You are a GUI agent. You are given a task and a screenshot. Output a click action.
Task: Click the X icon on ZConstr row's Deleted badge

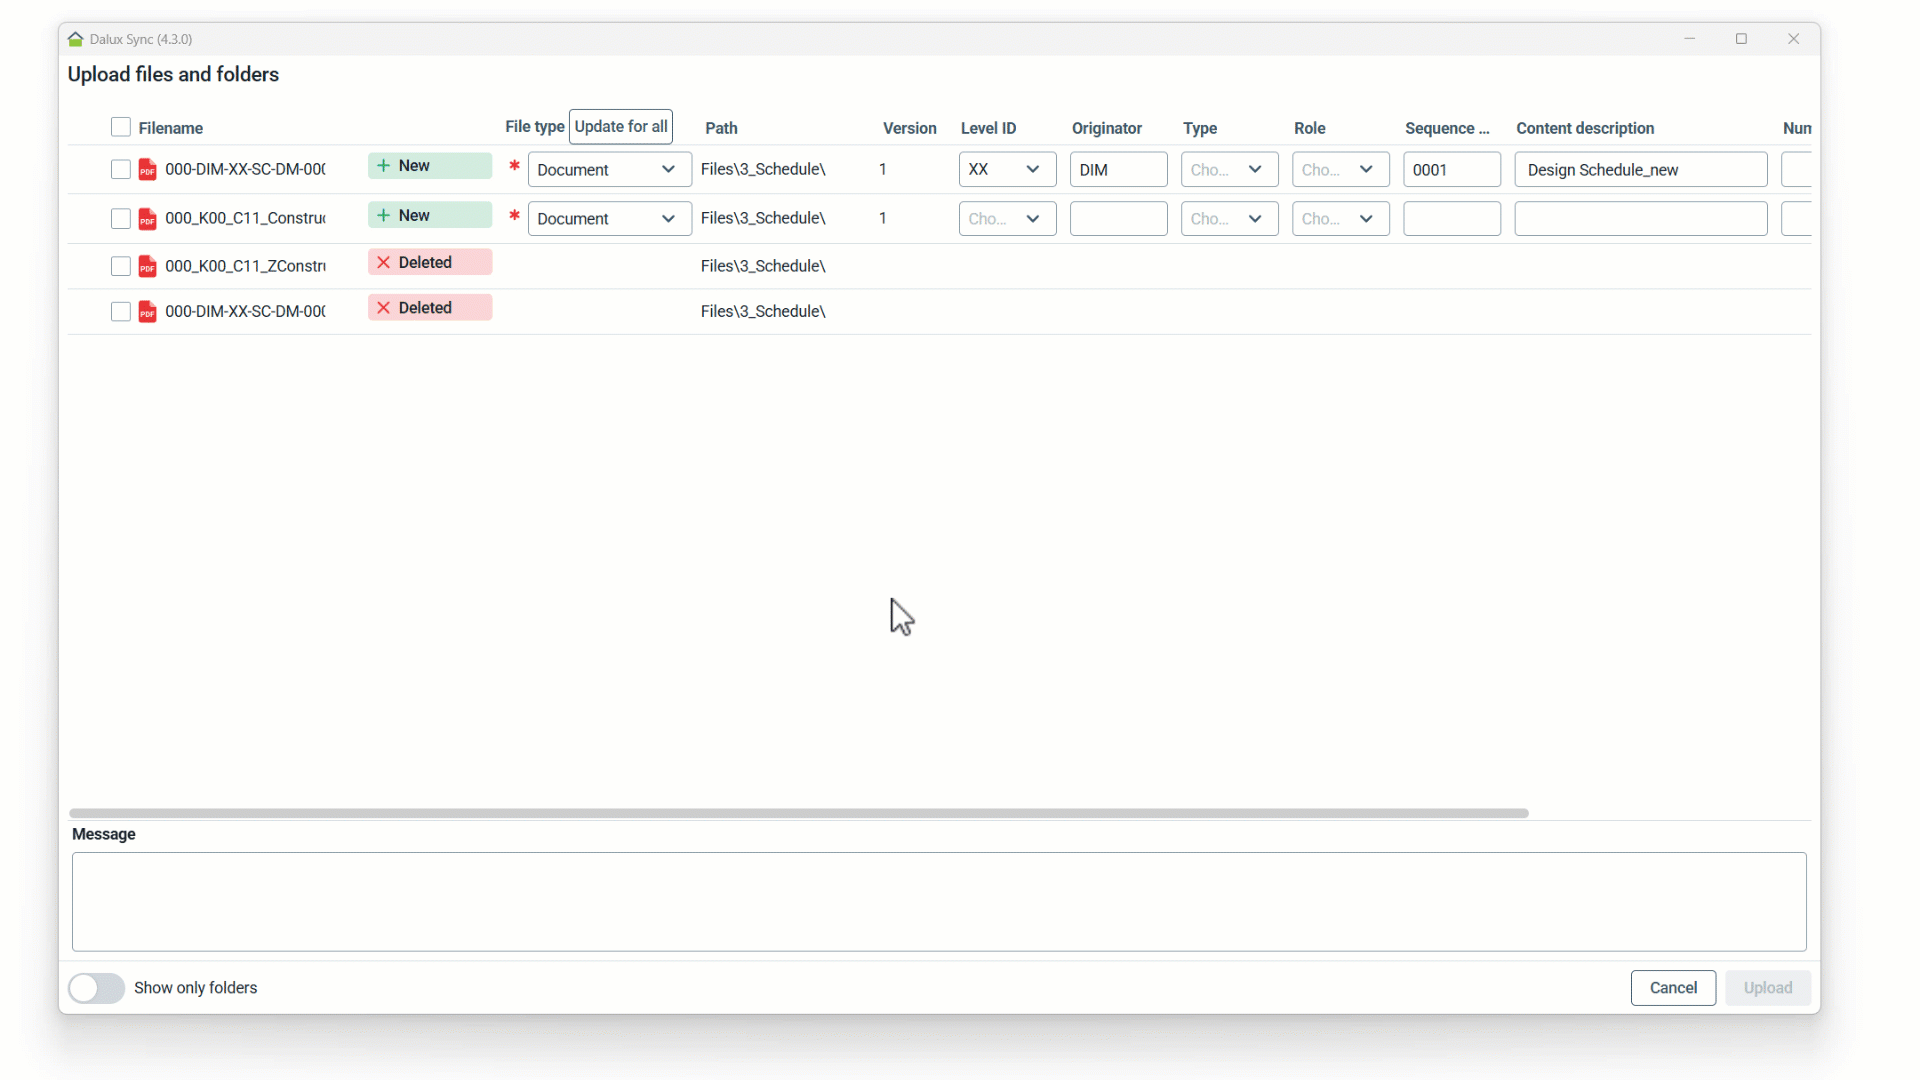[x=385, y=262]
